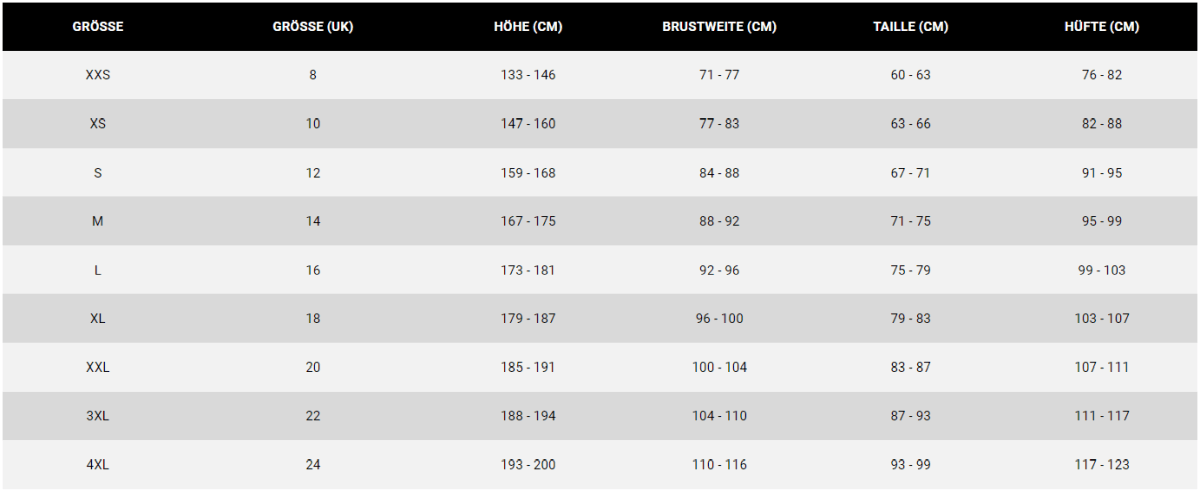Click the GRÖSSE (UK) column header
The image size is (1200, 491).
pos(313,27)
